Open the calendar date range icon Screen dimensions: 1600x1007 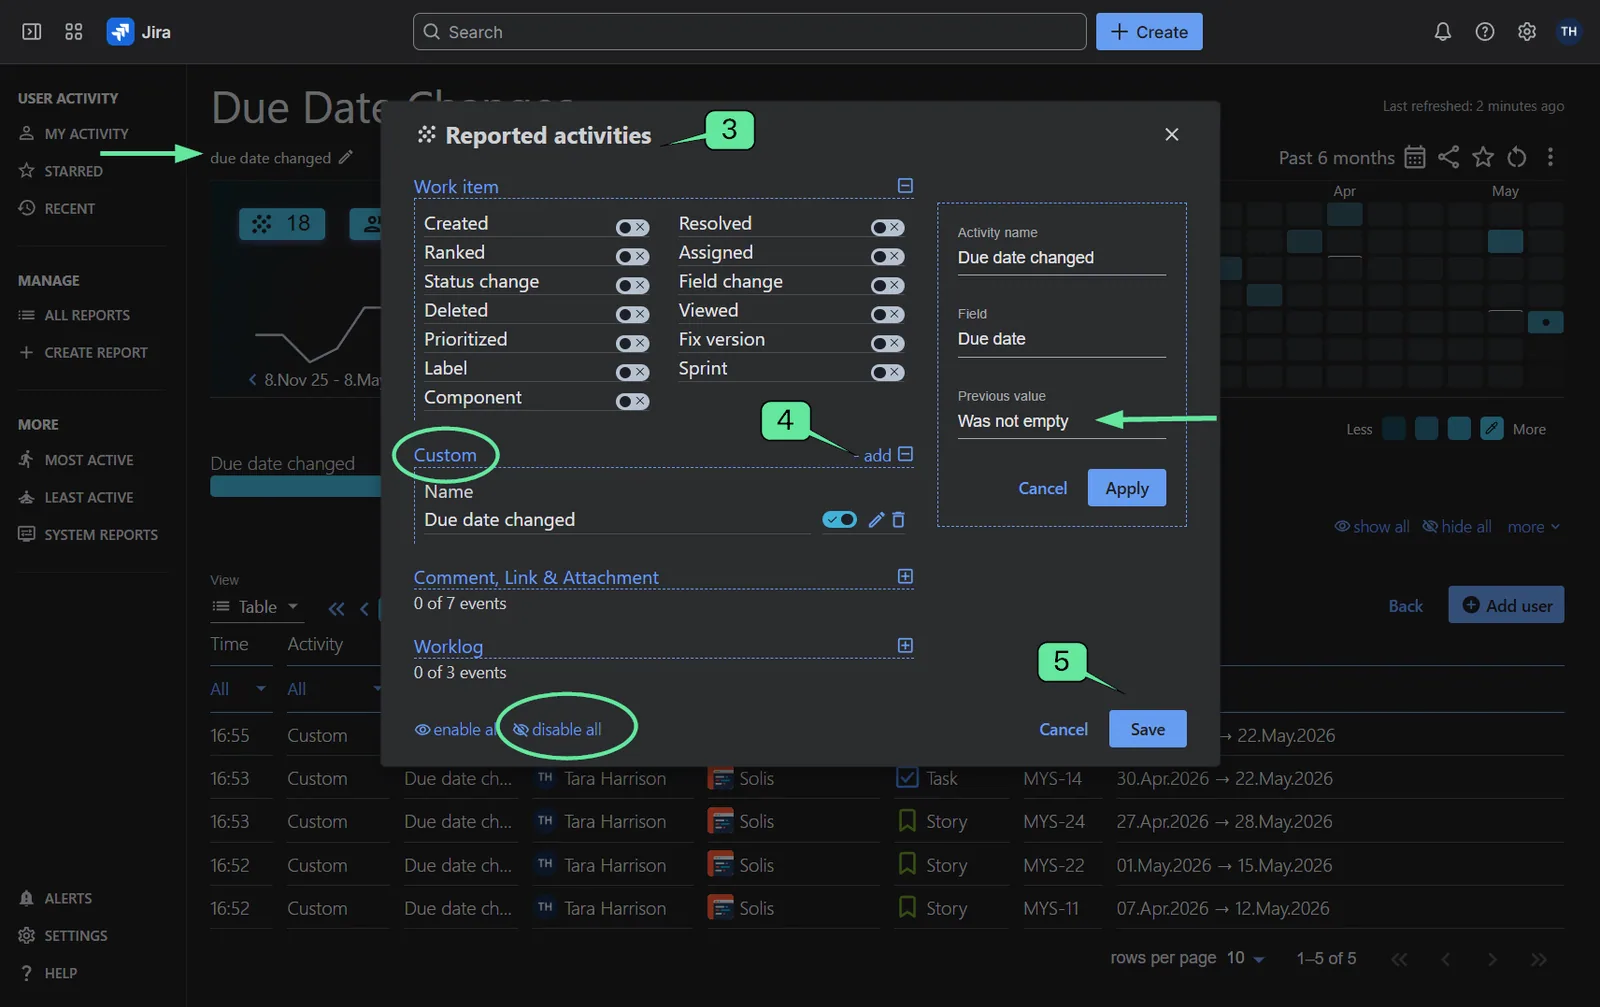1415,157
